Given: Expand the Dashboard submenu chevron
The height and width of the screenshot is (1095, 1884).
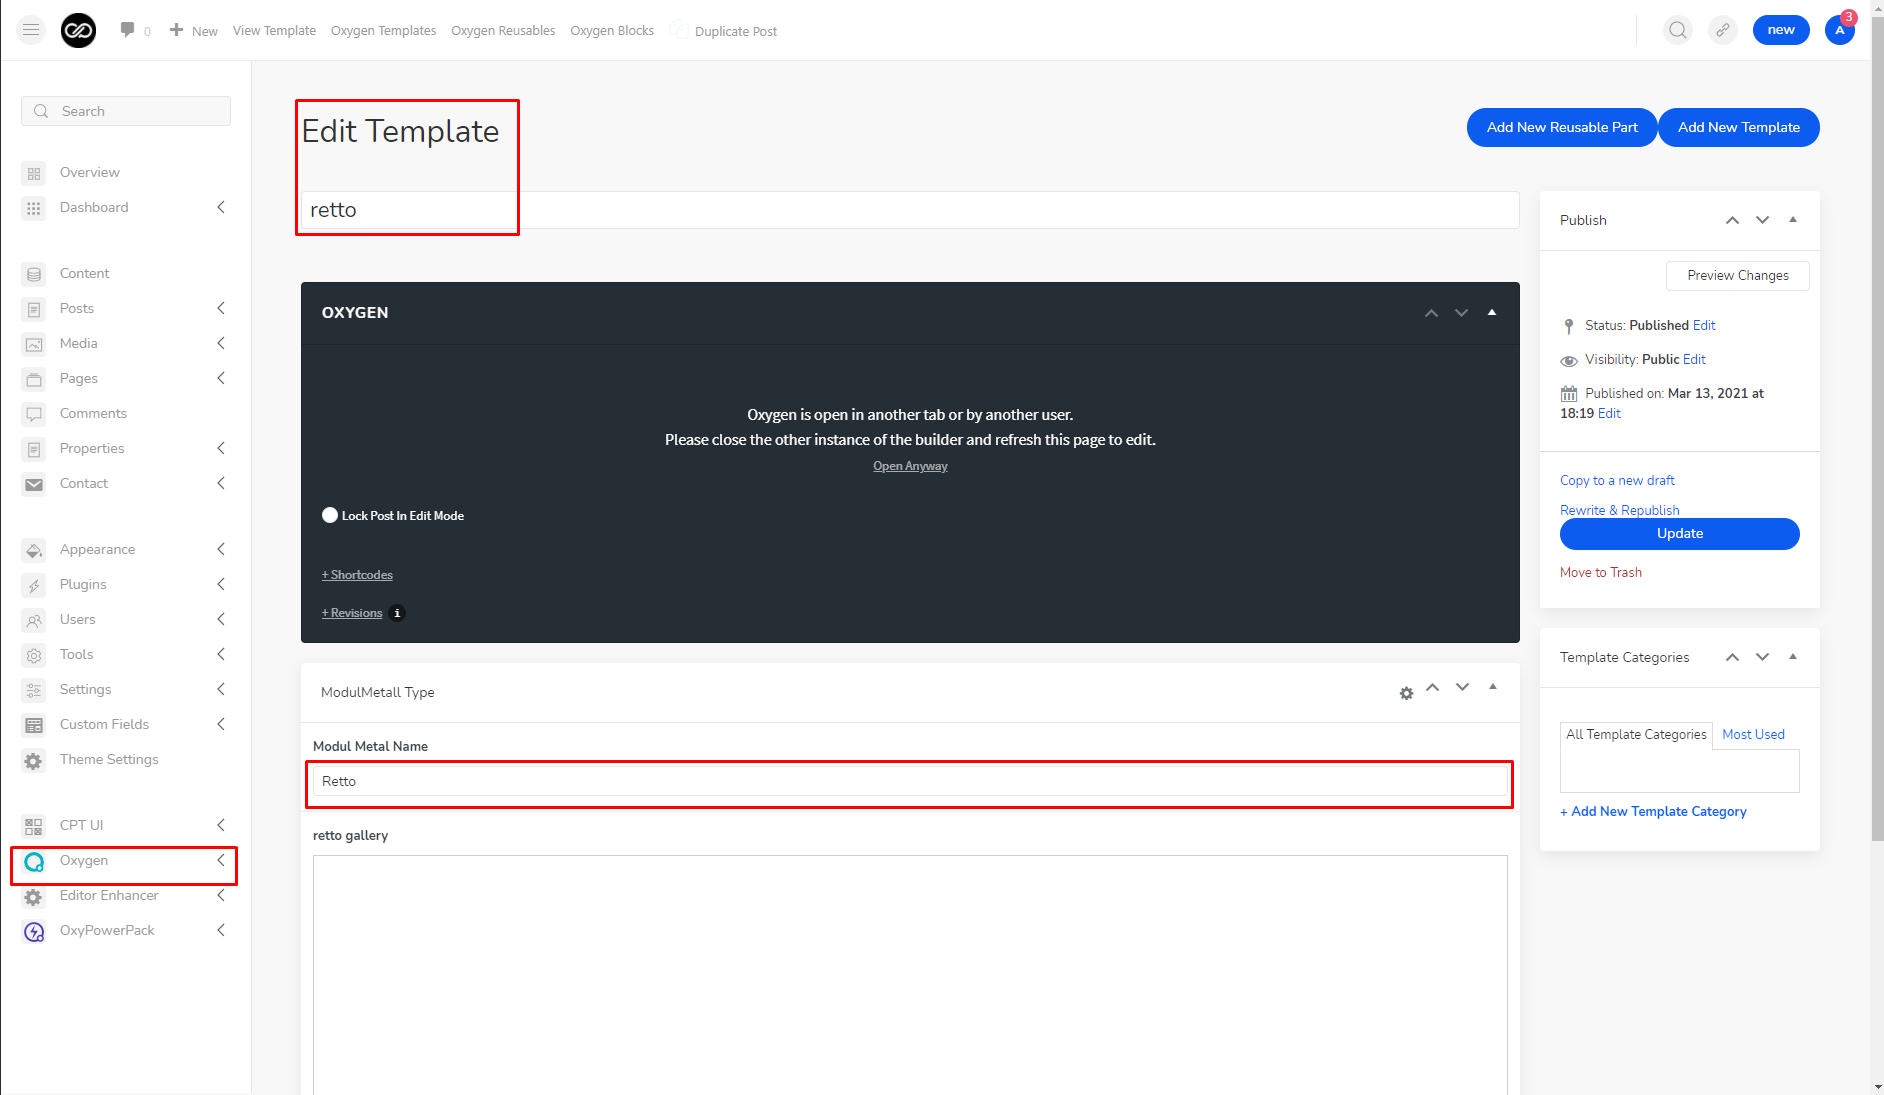Looking at the screenshot, I should tap(221, 207).
